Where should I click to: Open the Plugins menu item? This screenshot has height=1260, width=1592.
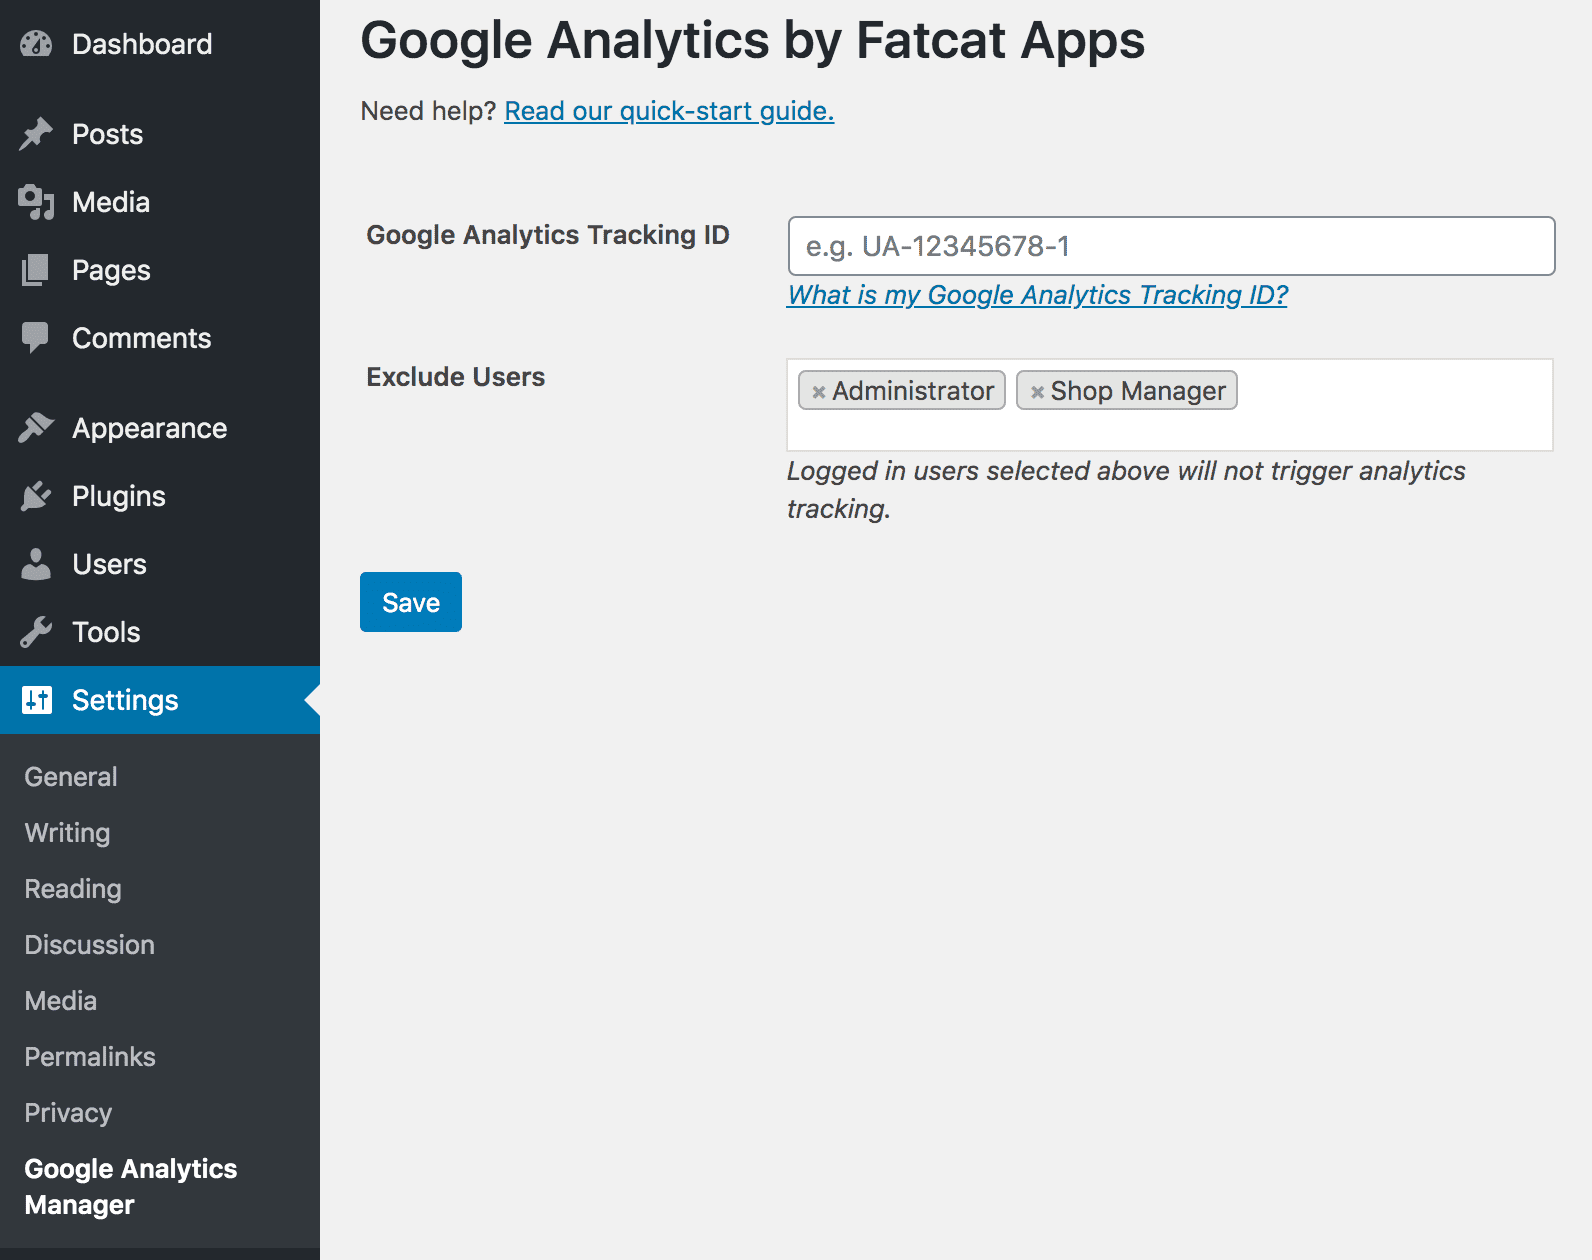(160, 496)
